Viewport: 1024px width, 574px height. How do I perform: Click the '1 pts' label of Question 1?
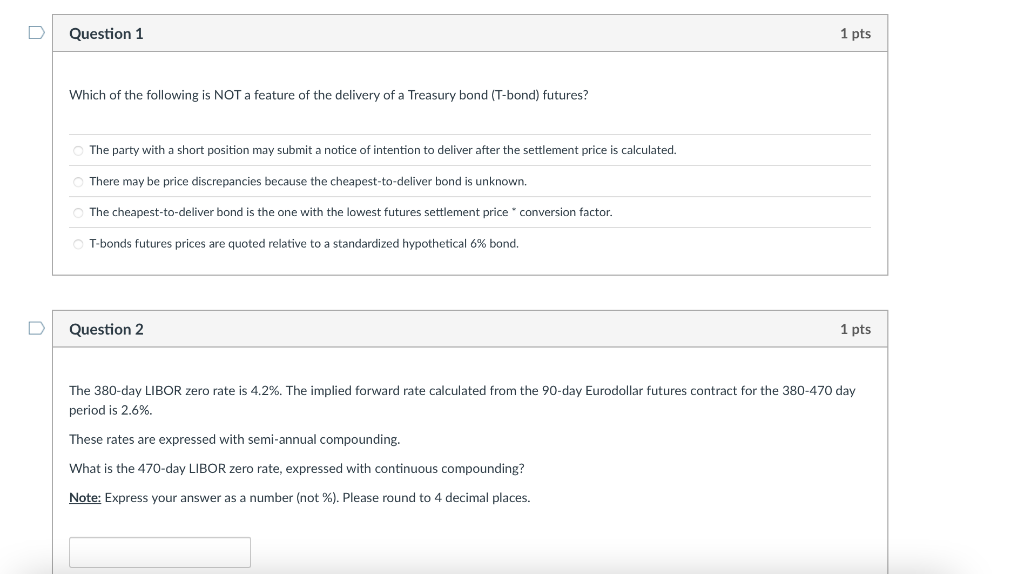pyautogui.click(x=856, y=33)
